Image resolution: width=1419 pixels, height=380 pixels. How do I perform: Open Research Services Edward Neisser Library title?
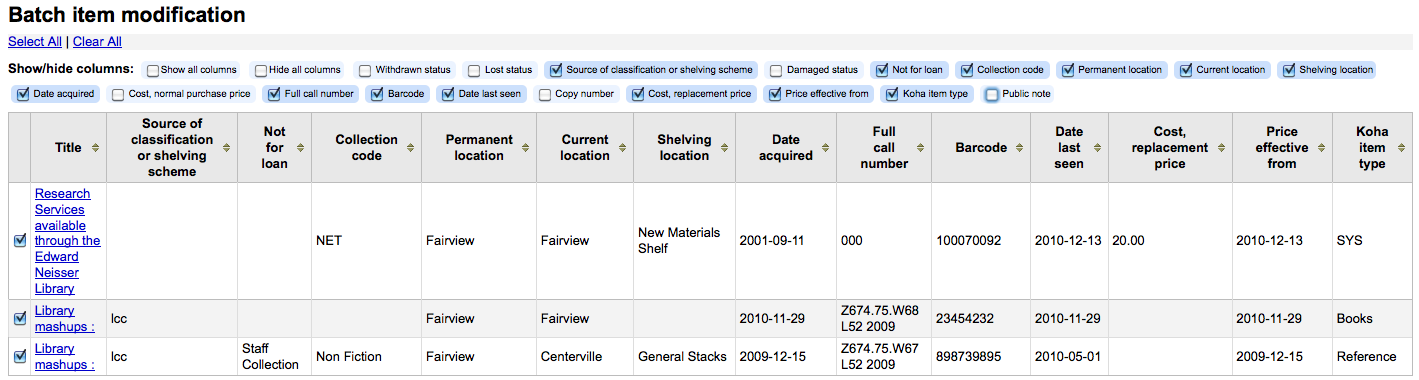(68, 241)
